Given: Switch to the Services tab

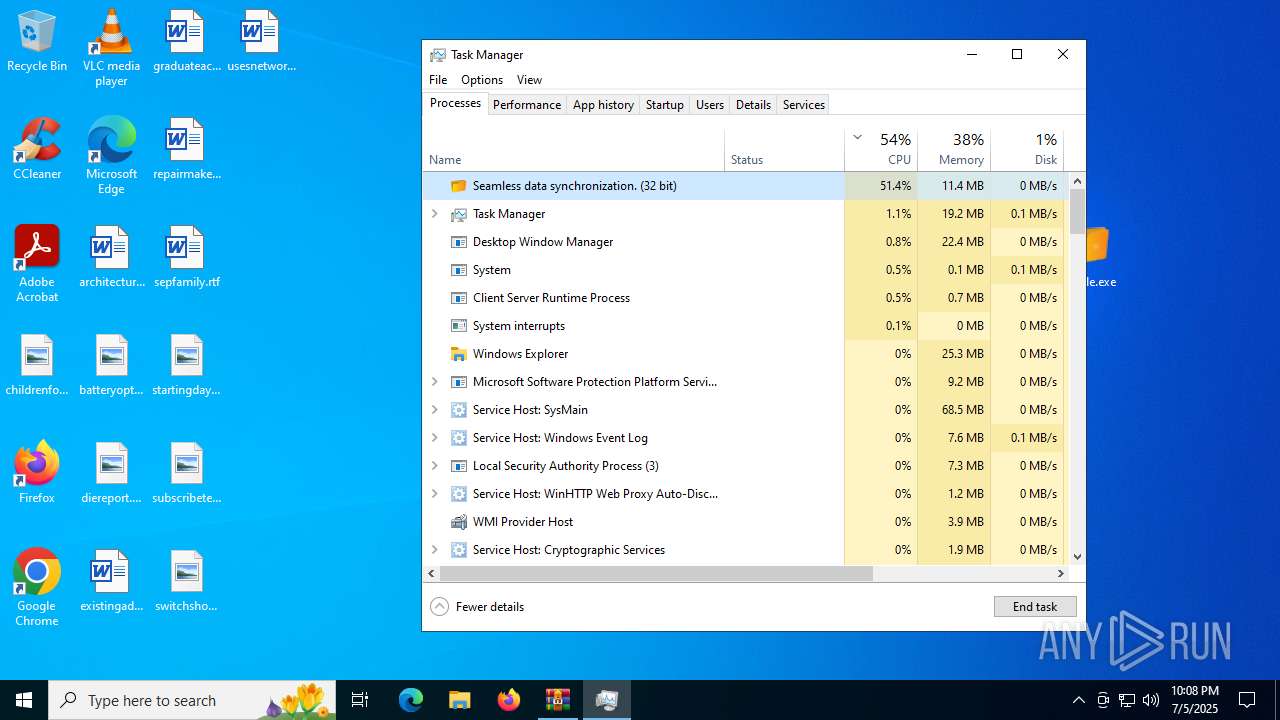Looking at the screenshot, I should tap(804, 105).
